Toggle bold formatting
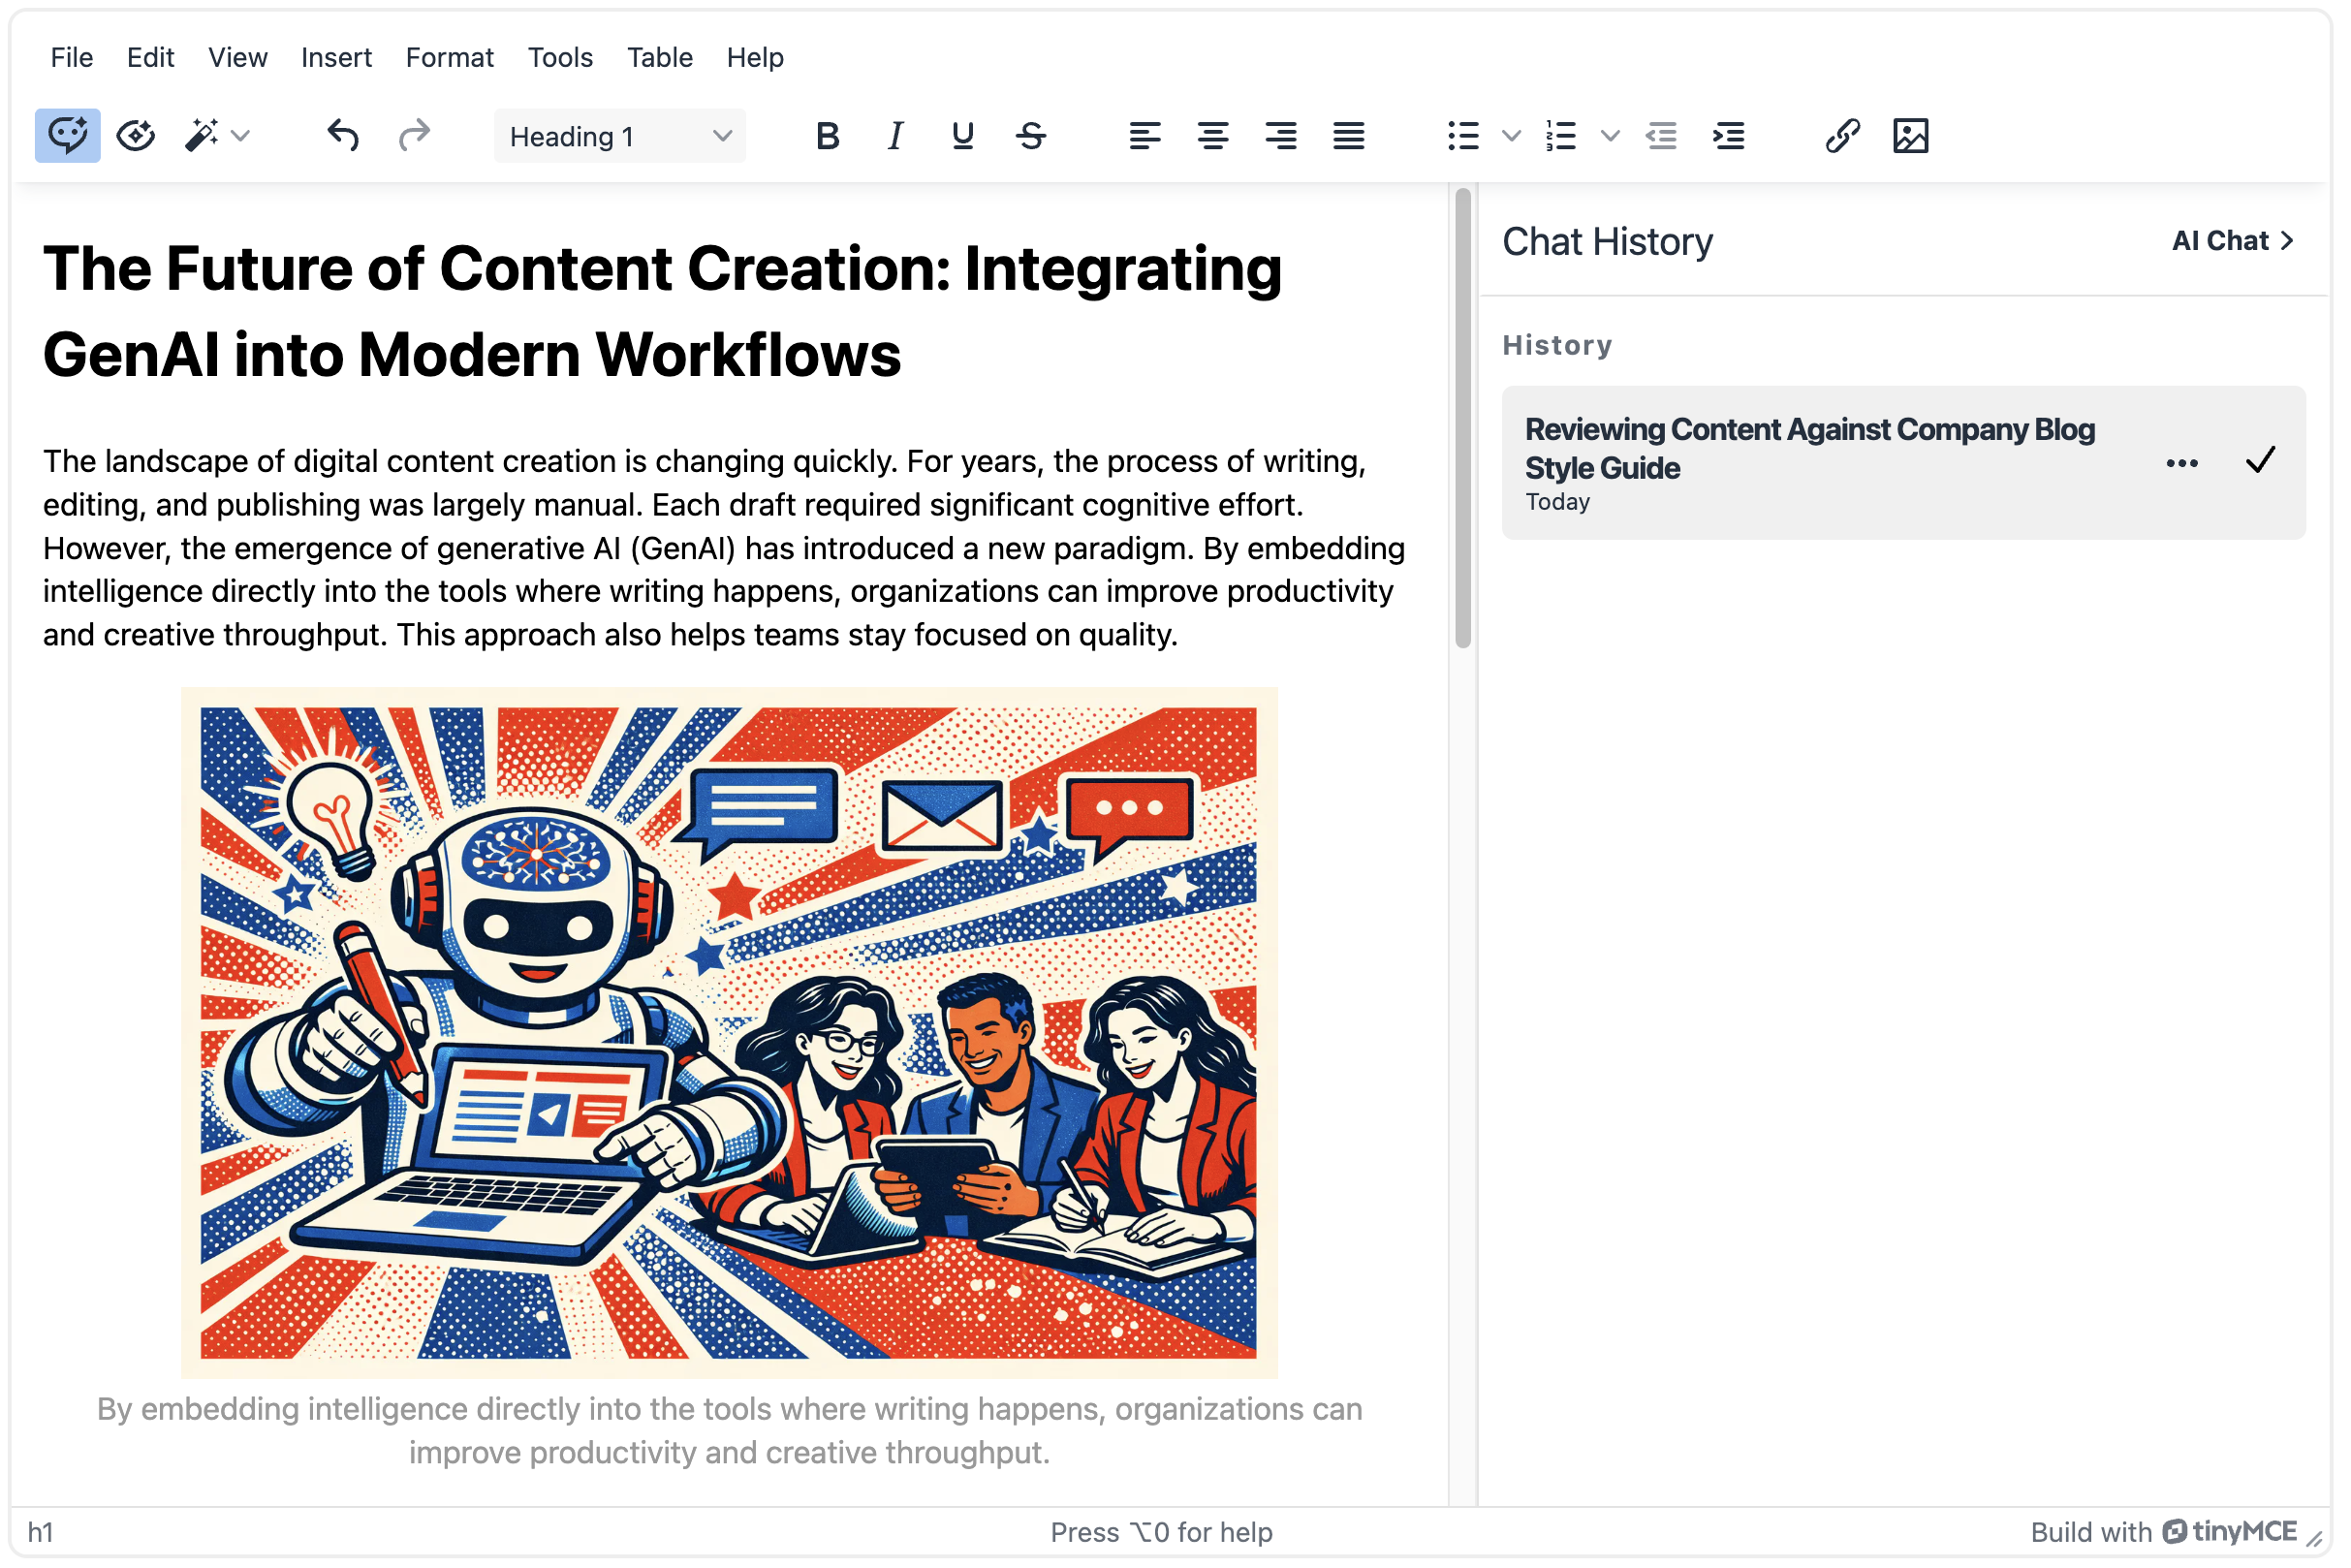The height and width of the screenshot is (1568, 2351). (828, 136)
